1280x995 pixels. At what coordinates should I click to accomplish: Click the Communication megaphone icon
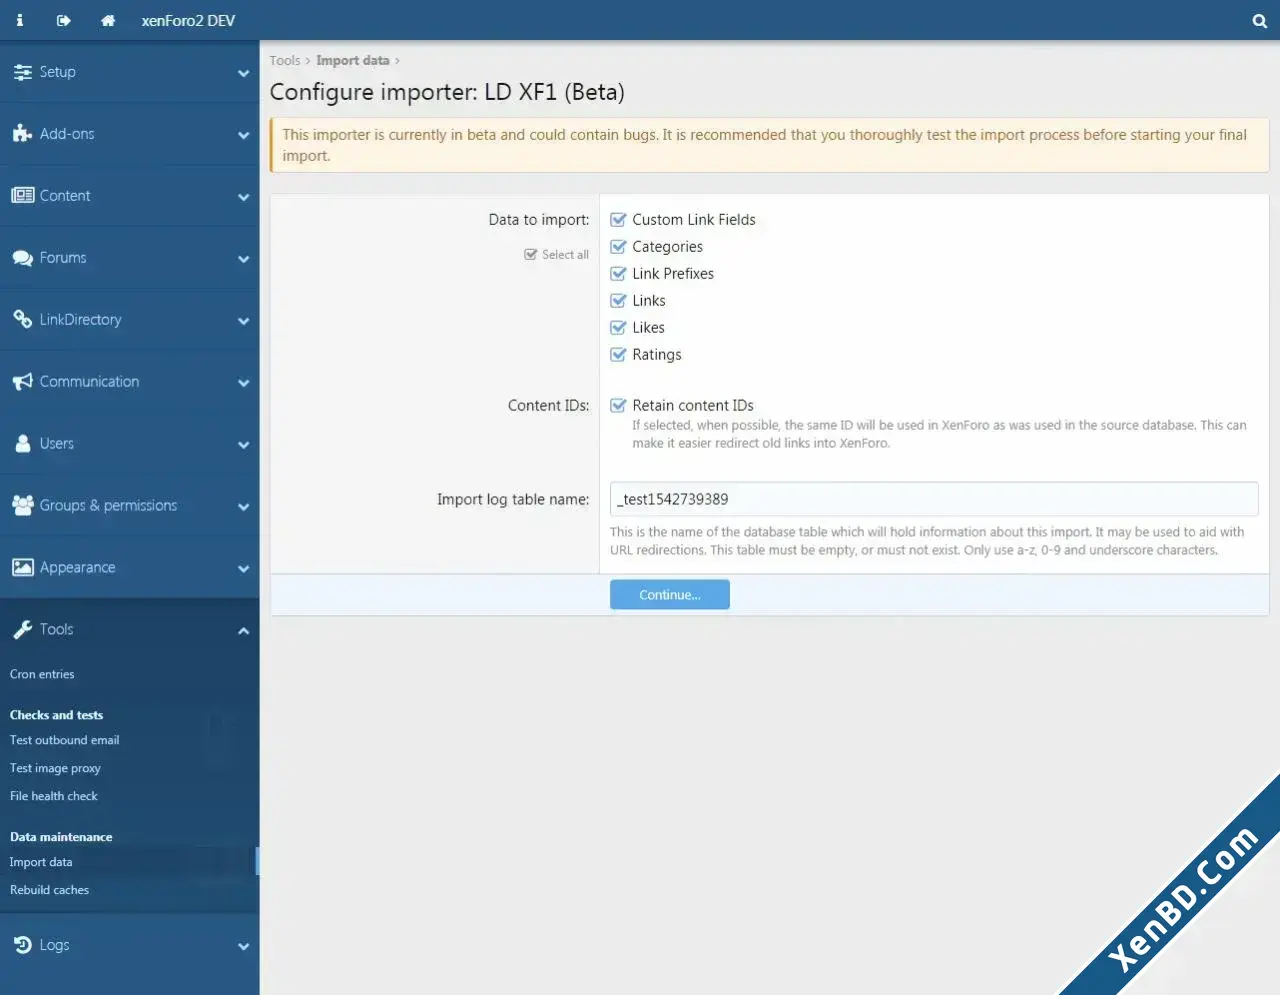pyautogui.click(x=22, y=381)
